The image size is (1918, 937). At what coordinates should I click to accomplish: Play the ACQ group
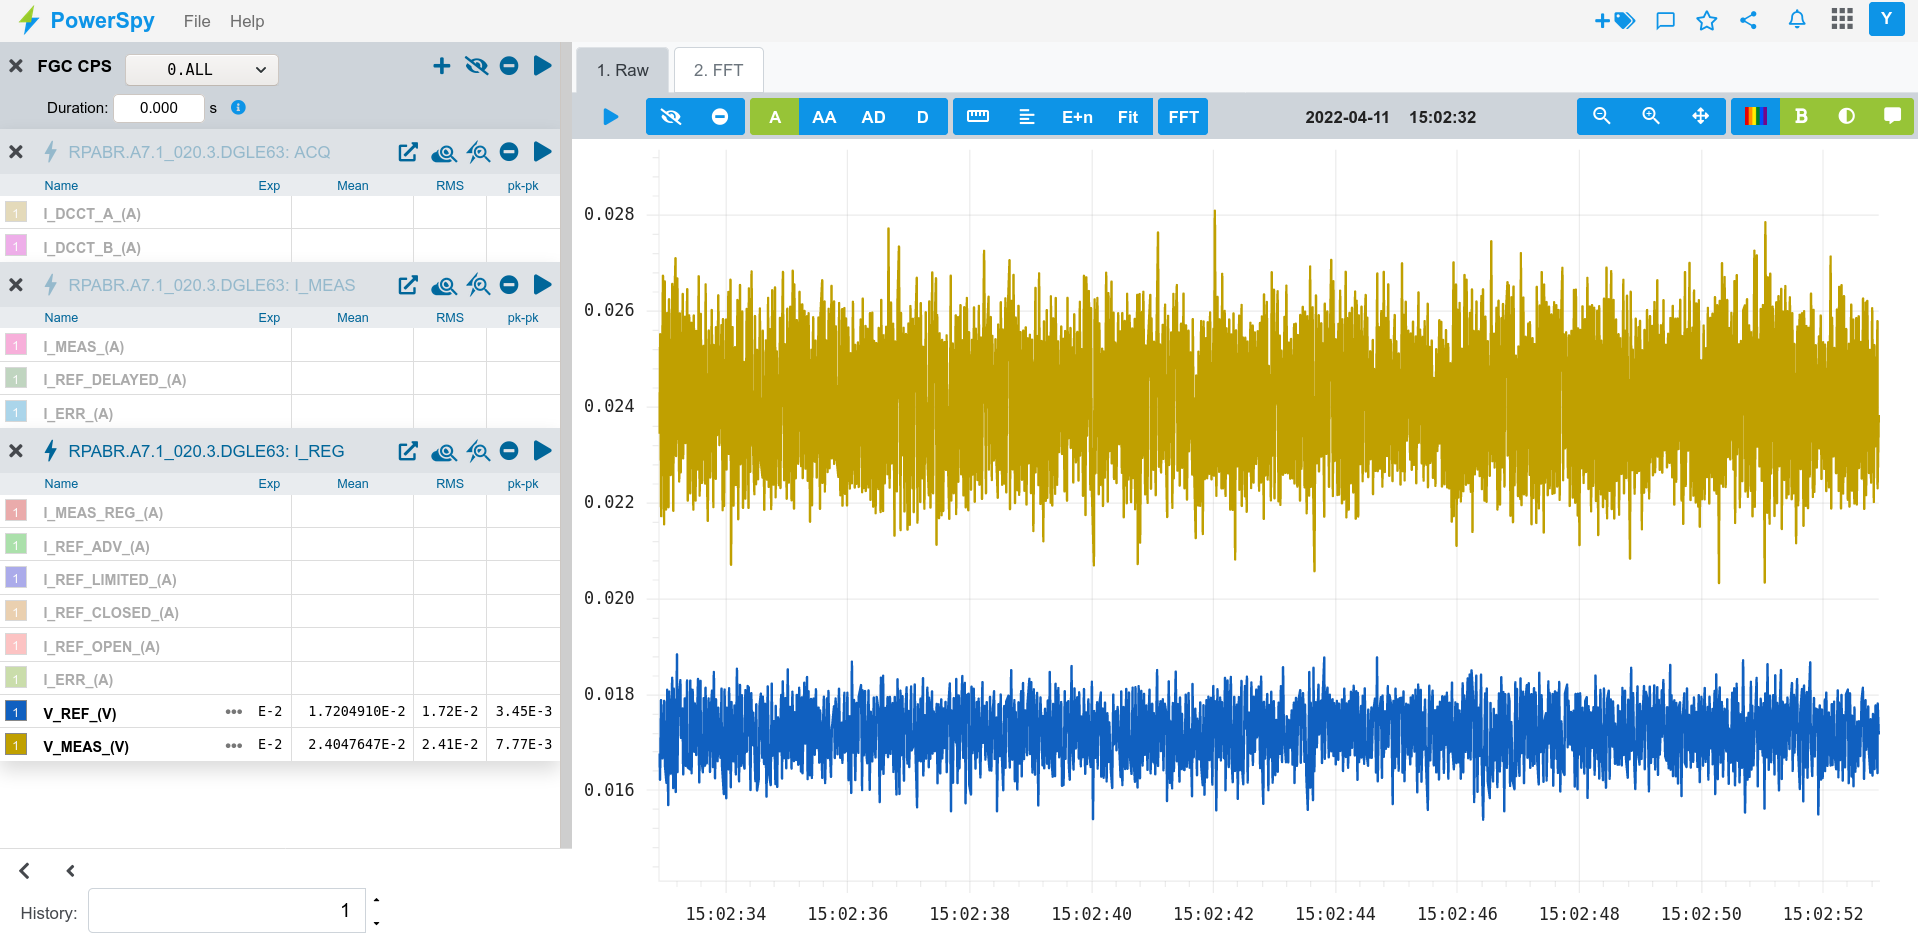click(x=543, y=152)
